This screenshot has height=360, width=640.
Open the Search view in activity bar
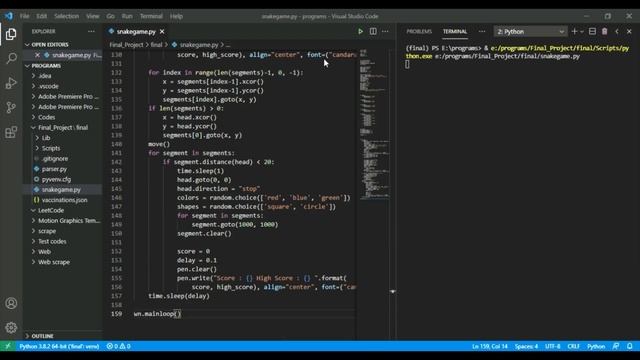point(11,58)
